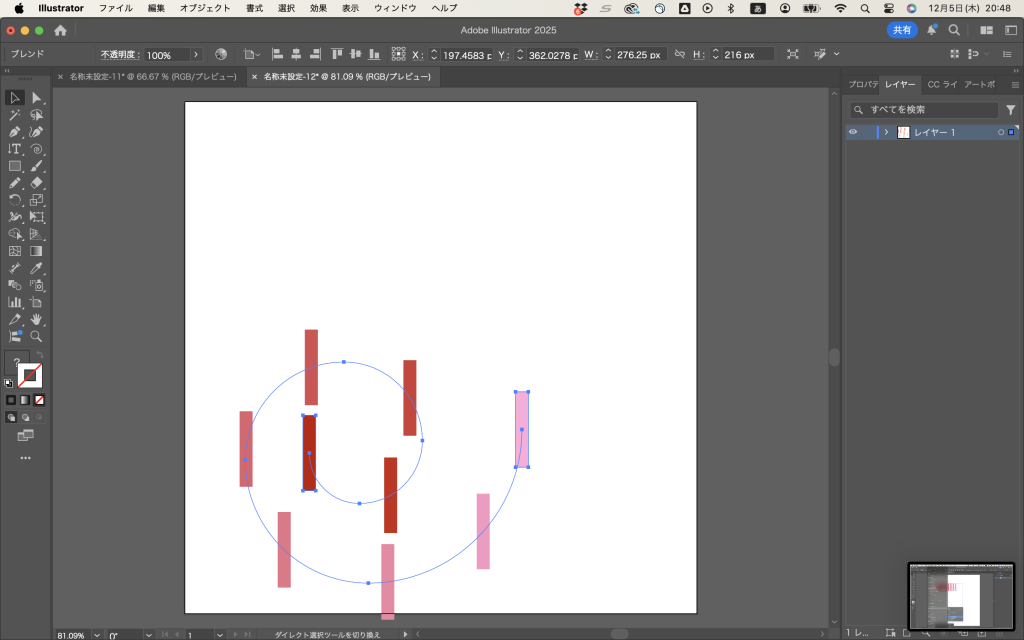
Task: Open the zoom level dropdown at 81.09%
Action: point(96,634)
